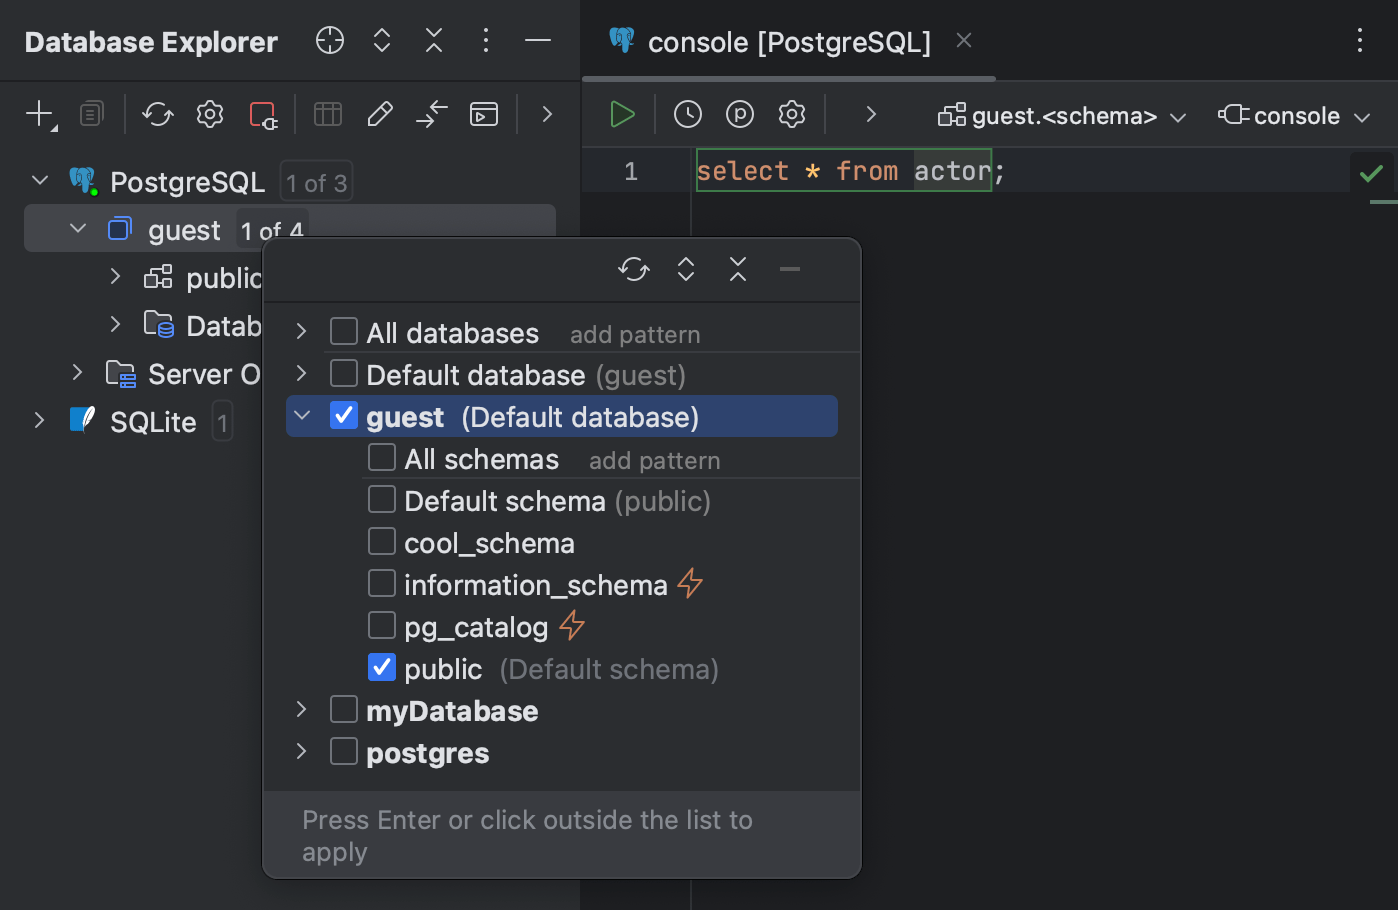Viewport: 1398px width, 910px height.
Task: Open console settings gear icon
Action: [791, 114]
